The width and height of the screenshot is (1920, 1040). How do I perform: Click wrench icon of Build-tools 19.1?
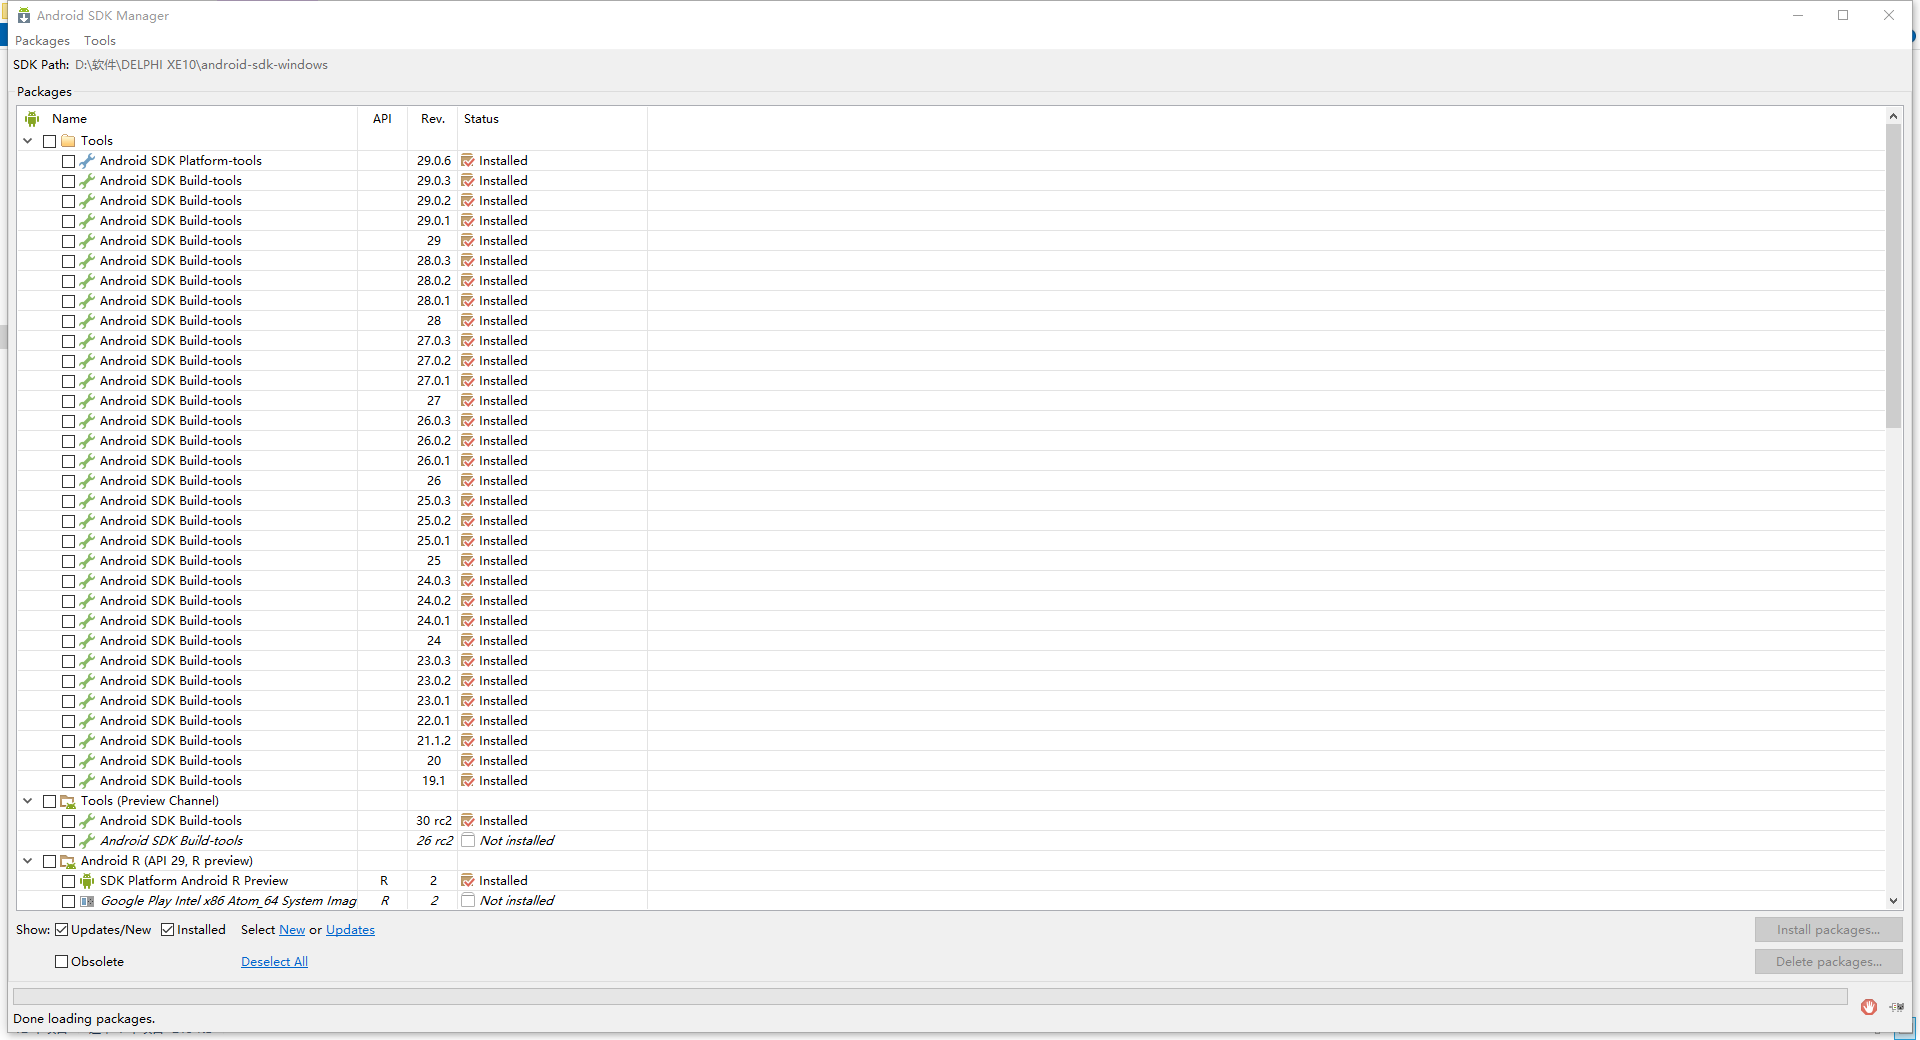click(87, 781)
